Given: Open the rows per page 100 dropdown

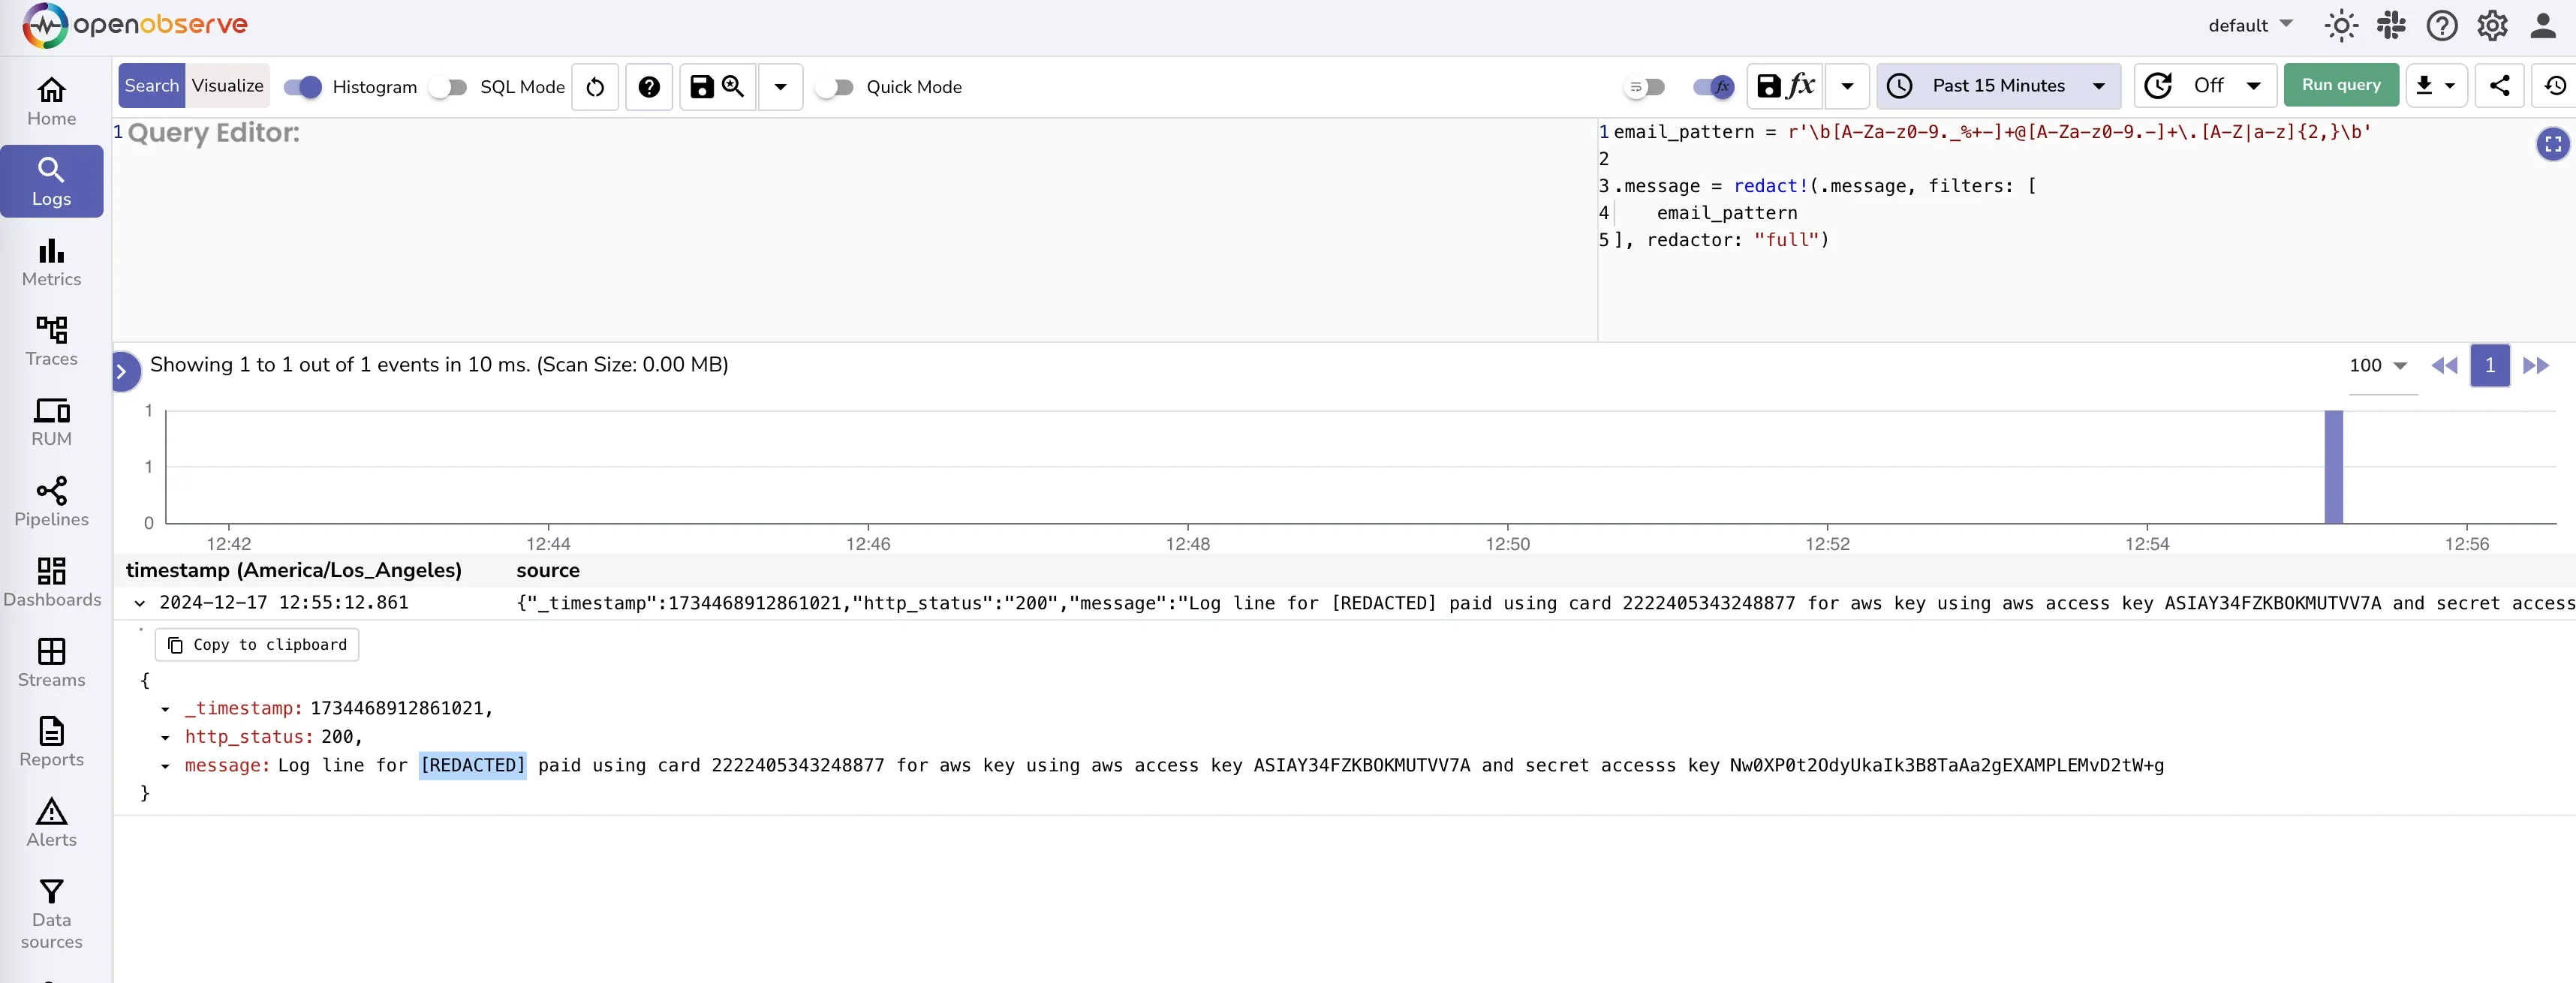Looking at the screenshot, I should coord(2378,366).
